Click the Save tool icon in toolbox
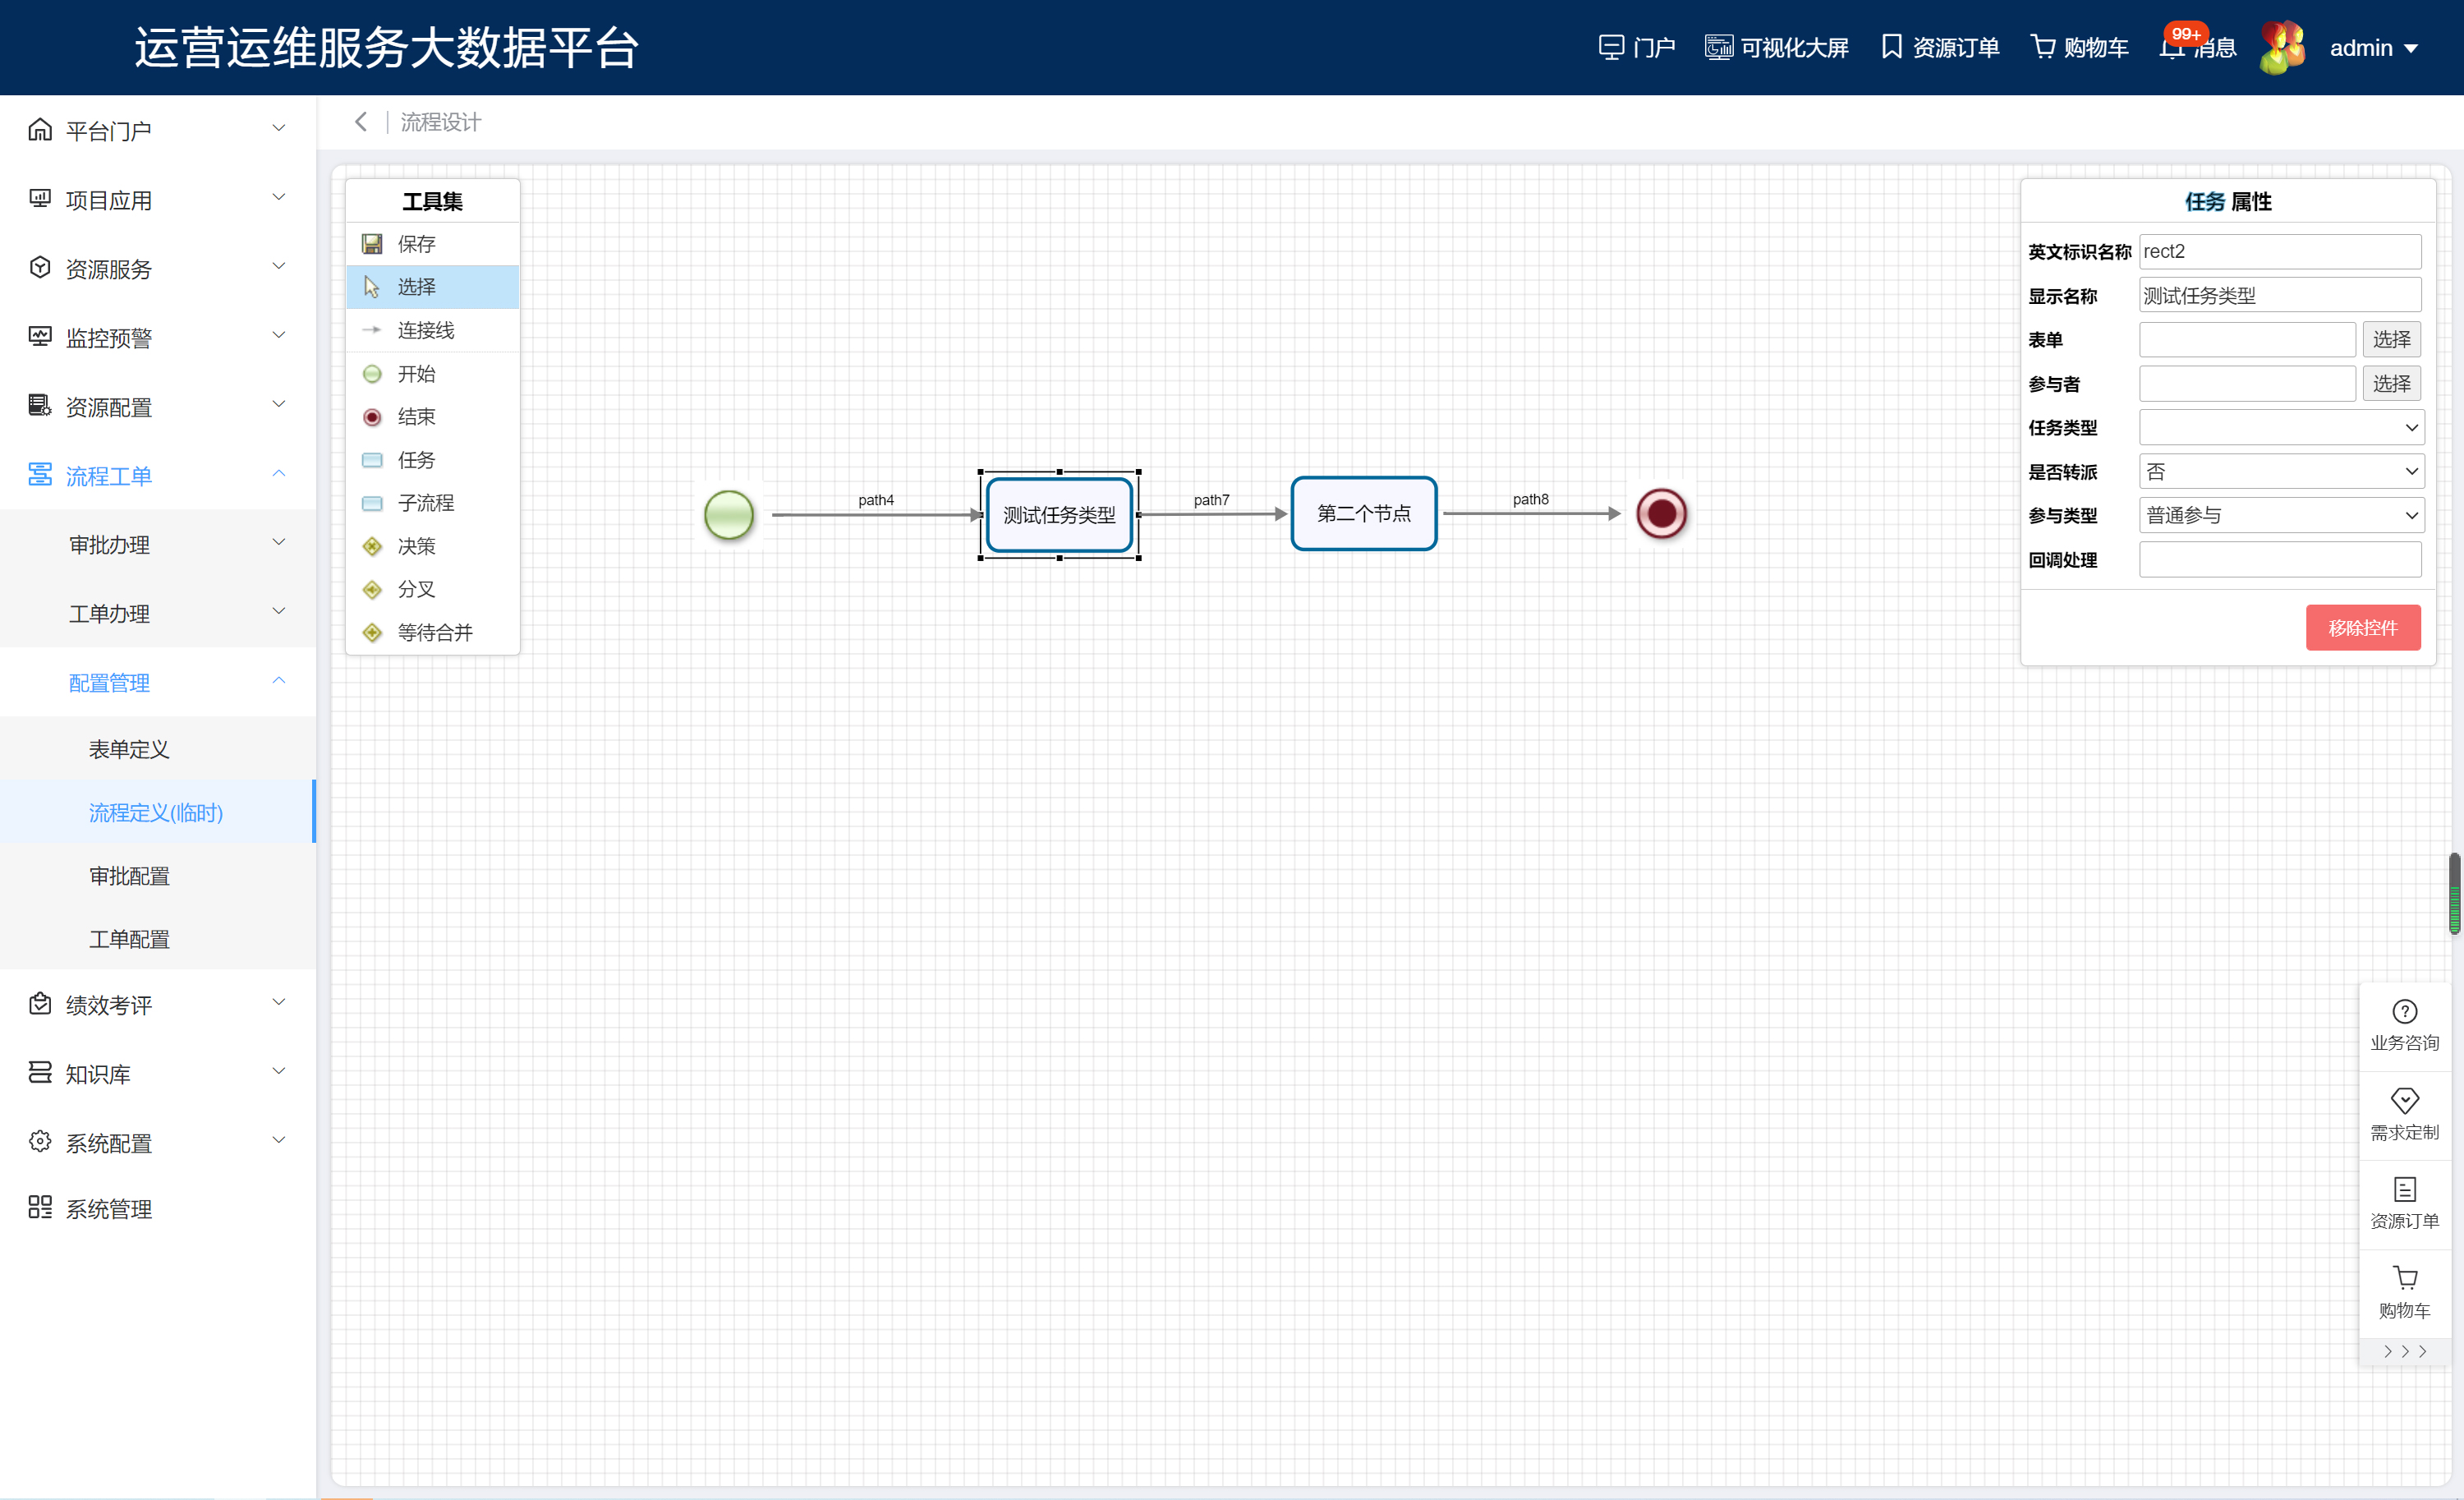This screenshot has width=2464, height=1500. [372, 244]
